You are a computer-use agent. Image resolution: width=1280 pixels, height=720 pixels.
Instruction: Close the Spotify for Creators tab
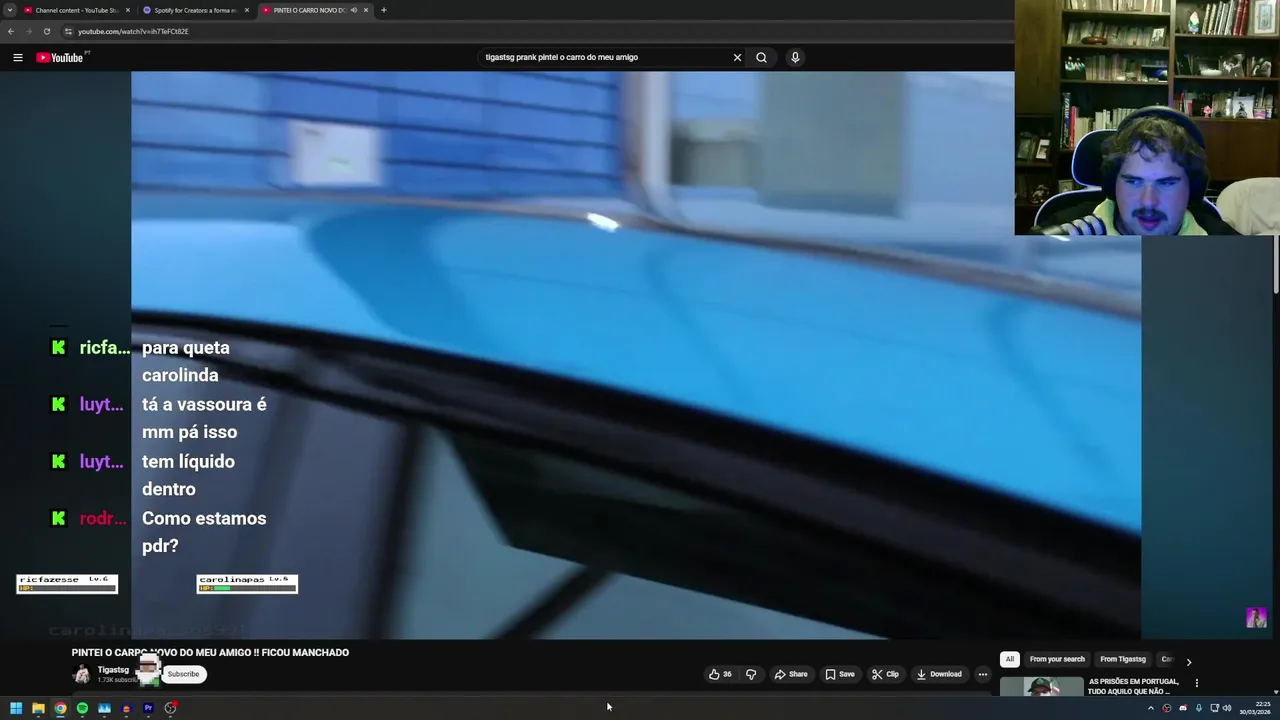pyautogui.click(x=246, y=10)
